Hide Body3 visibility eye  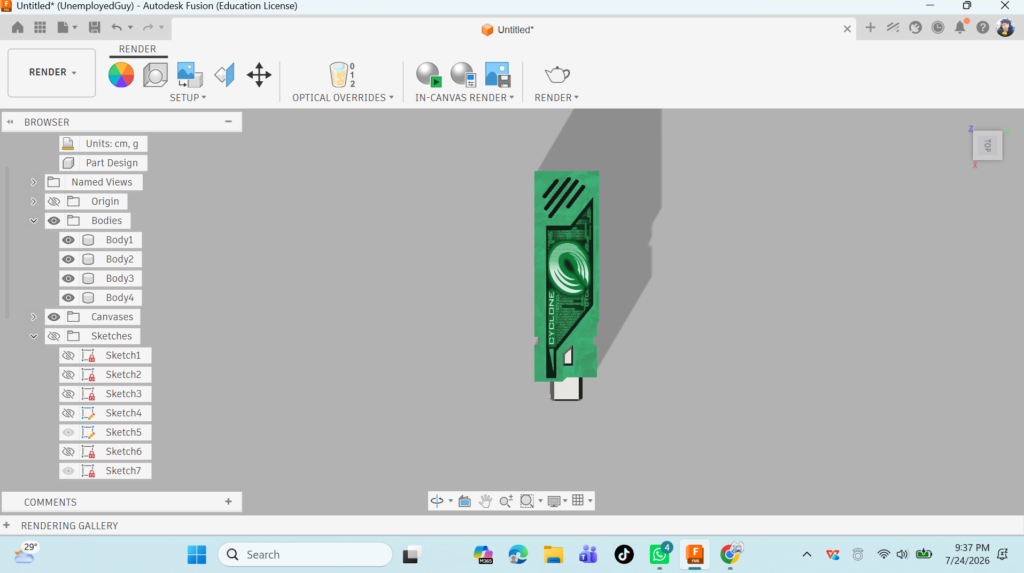point(68,278)
